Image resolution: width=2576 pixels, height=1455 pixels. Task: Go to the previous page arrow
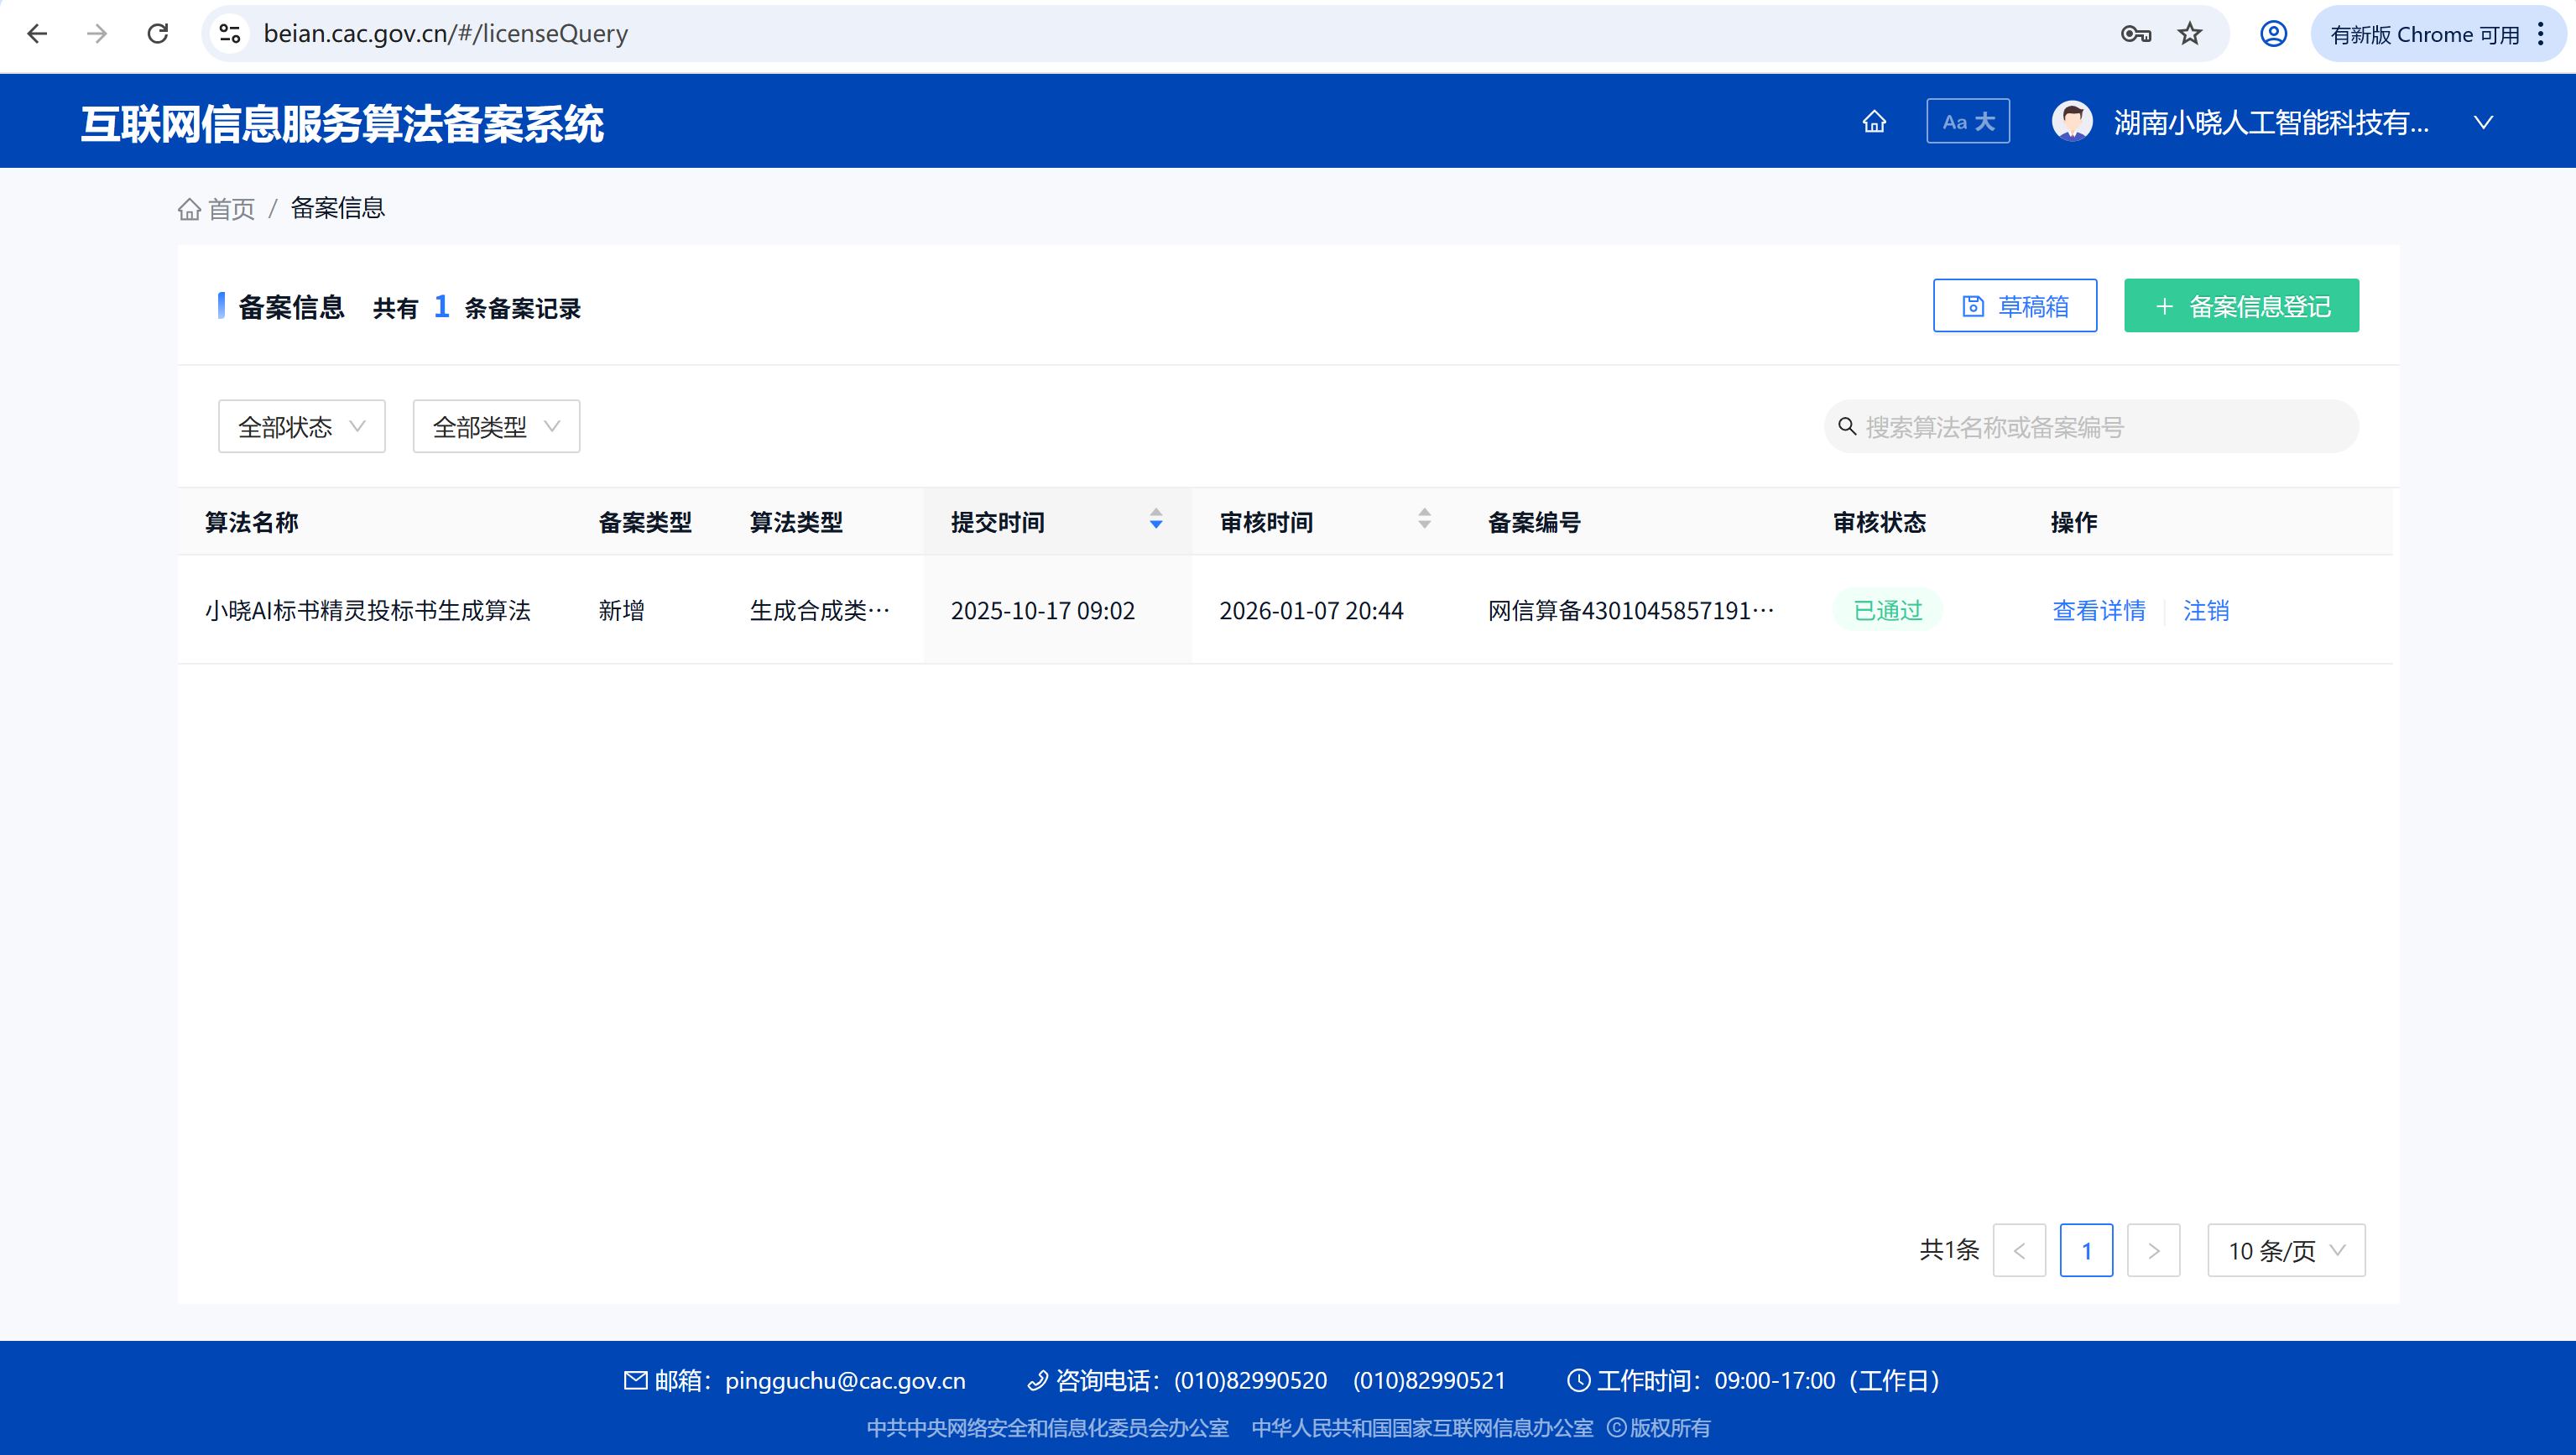pyautogui.click(x=2019, y=1250)
